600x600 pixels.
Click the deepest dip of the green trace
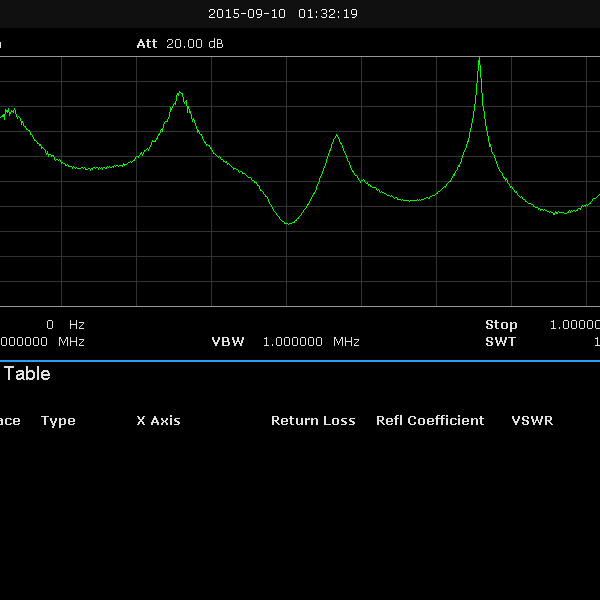click(288, 223)
